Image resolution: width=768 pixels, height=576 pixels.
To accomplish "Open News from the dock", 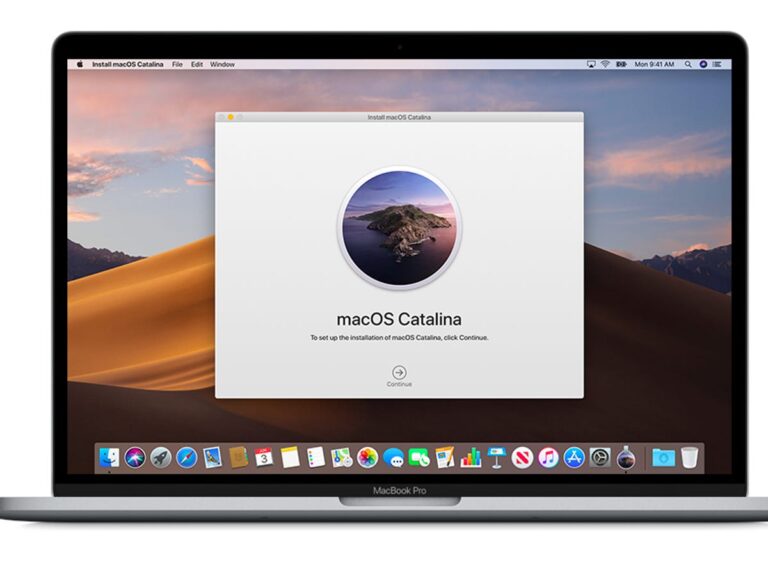I will click(x=523, y=458).
